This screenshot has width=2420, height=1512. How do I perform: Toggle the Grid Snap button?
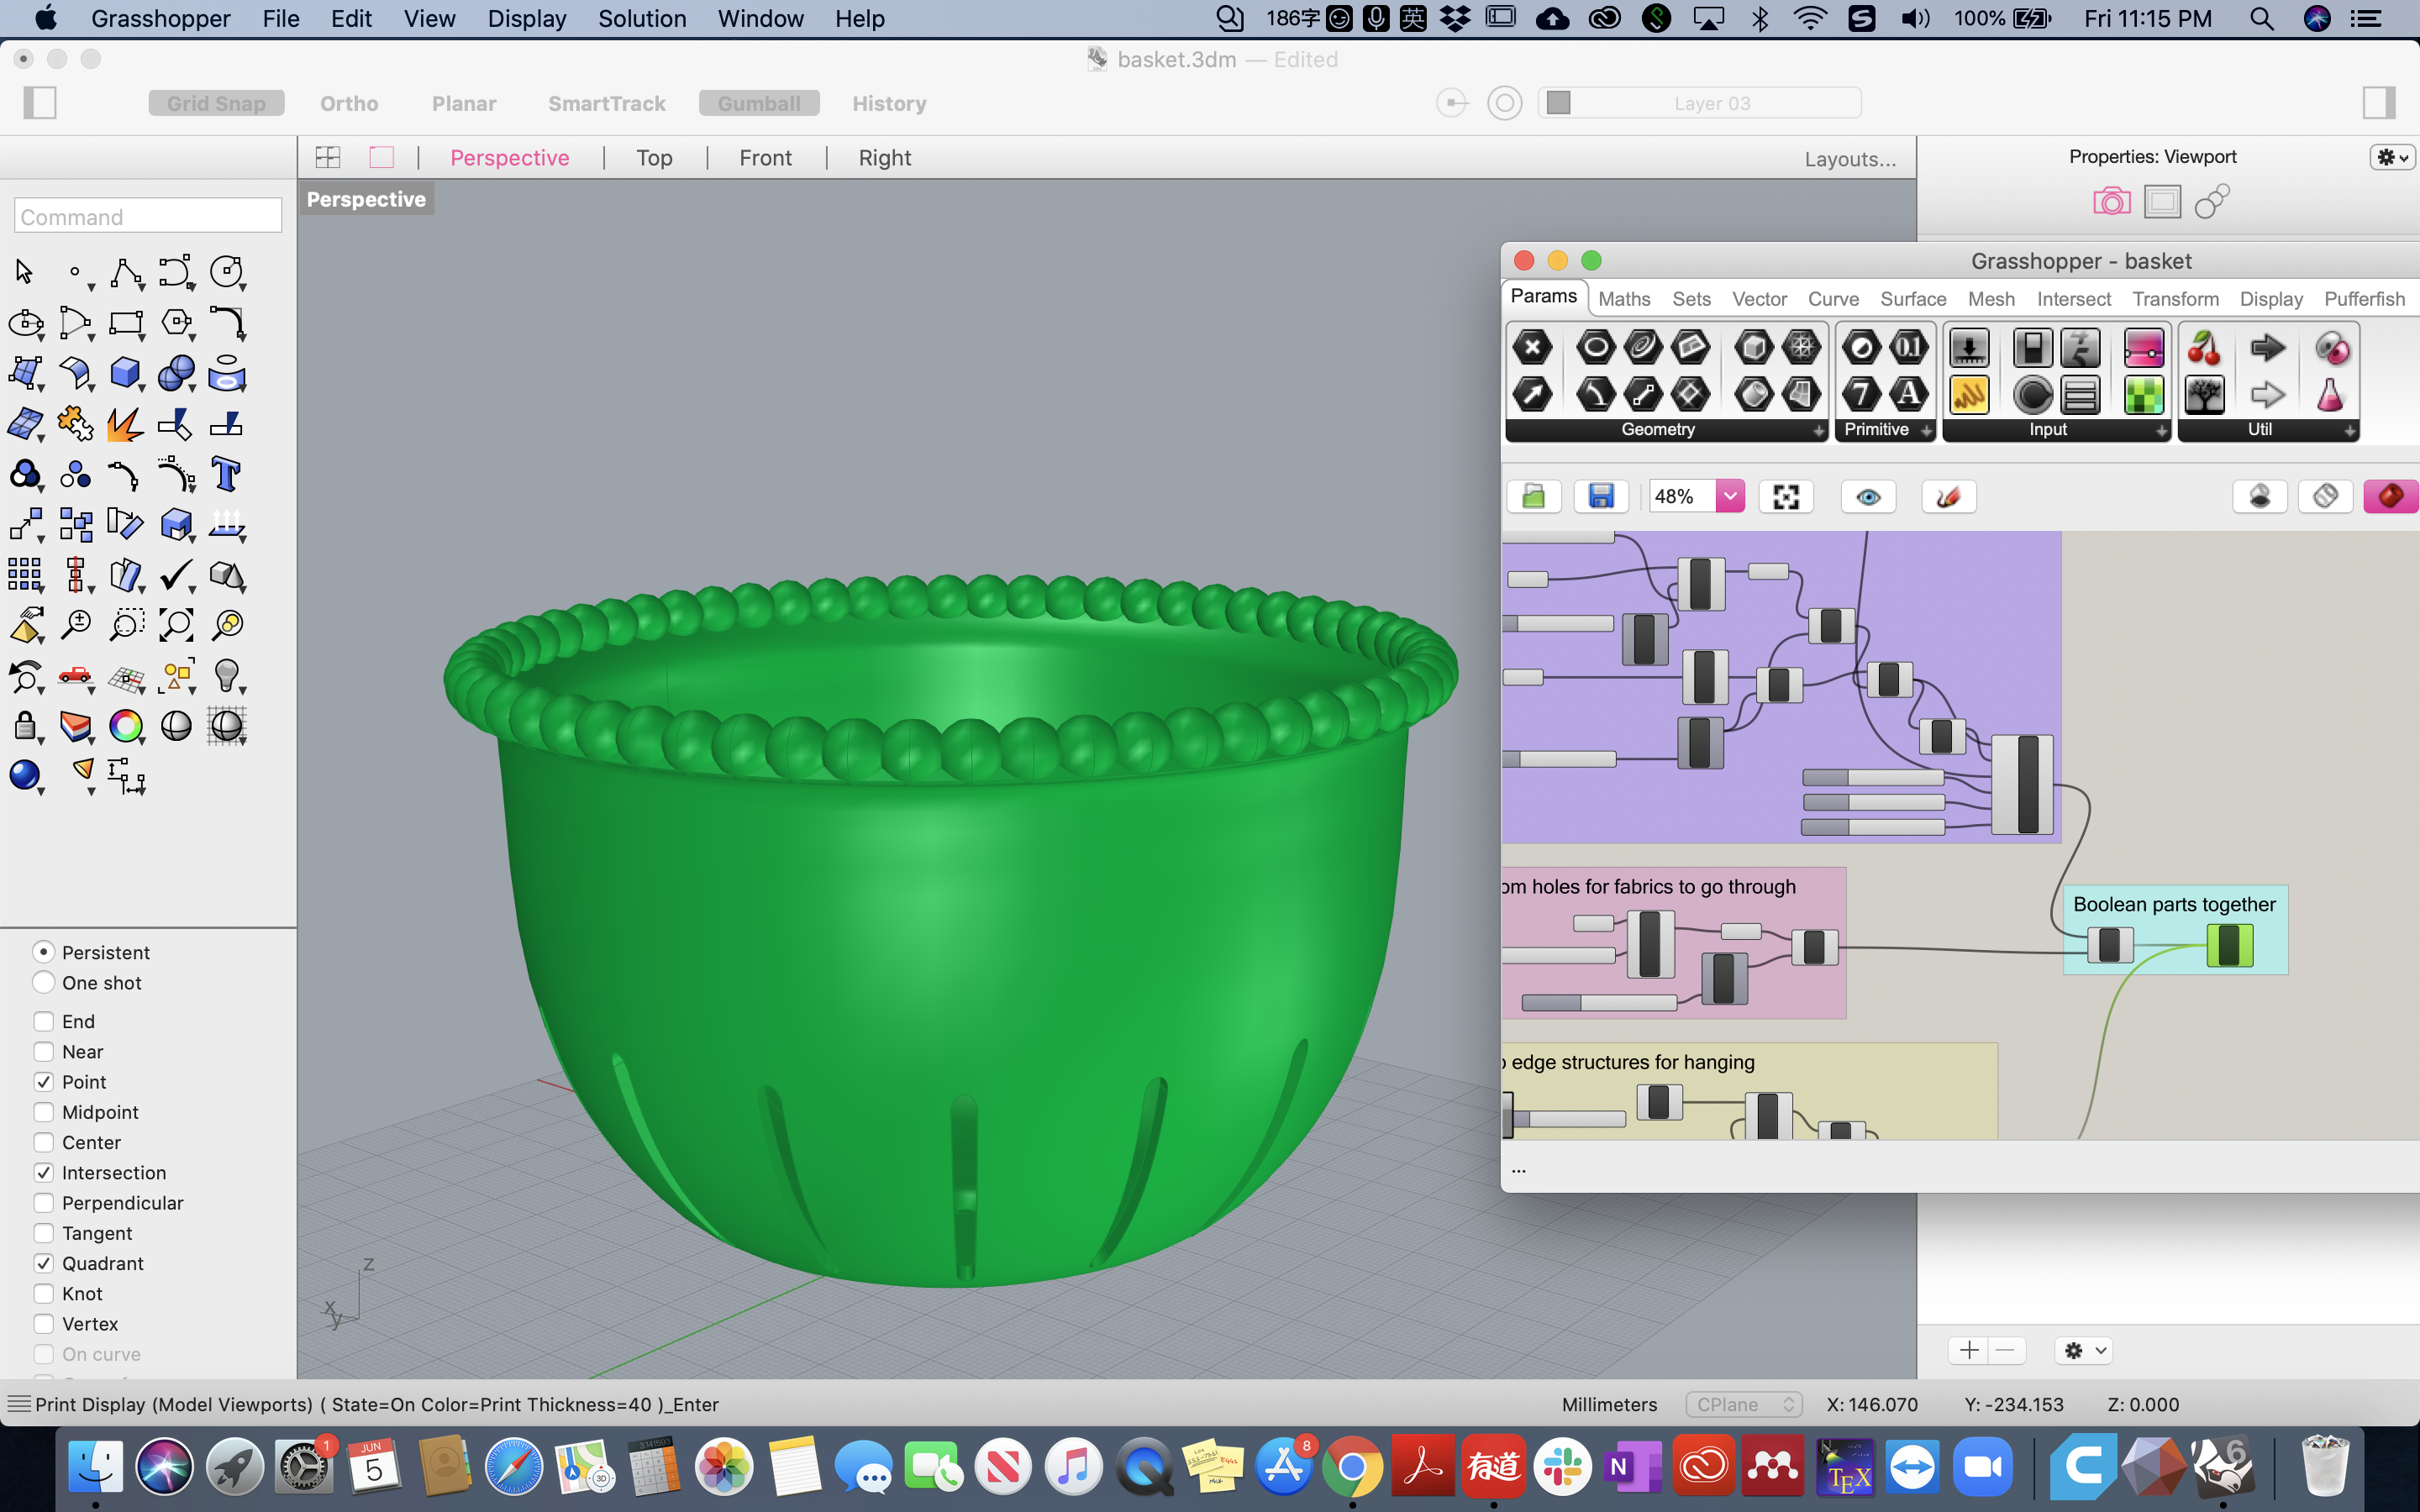click(216, 103)
